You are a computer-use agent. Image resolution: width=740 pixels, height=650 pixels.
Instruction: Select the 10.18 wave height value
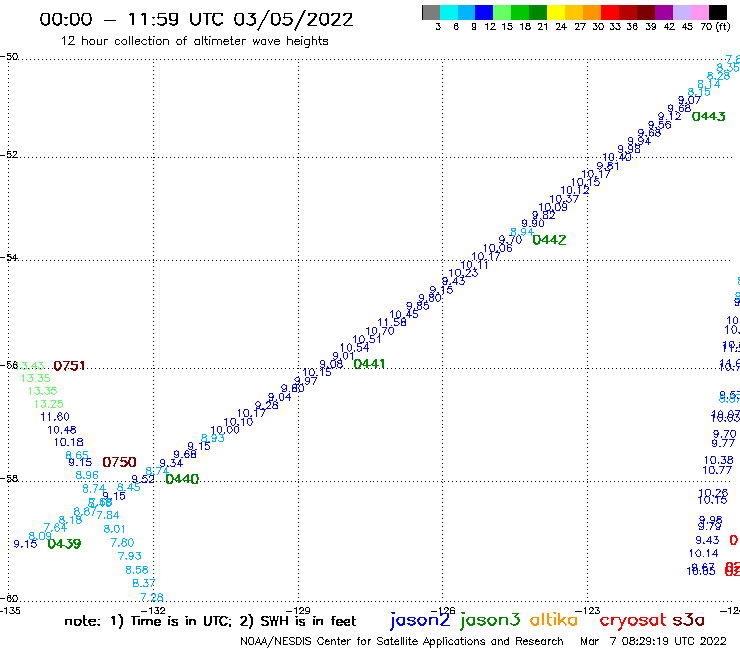pyautogui.click(x=68, y=442)
